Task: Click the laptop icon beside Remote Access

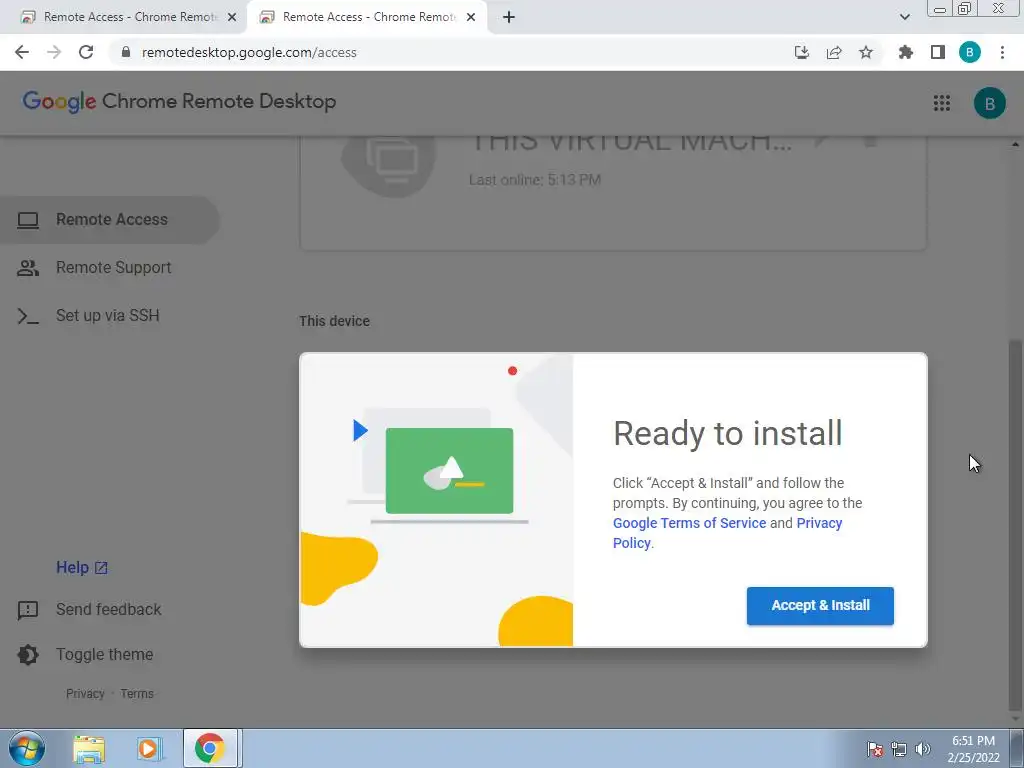Action: click(x=27, y=220)
